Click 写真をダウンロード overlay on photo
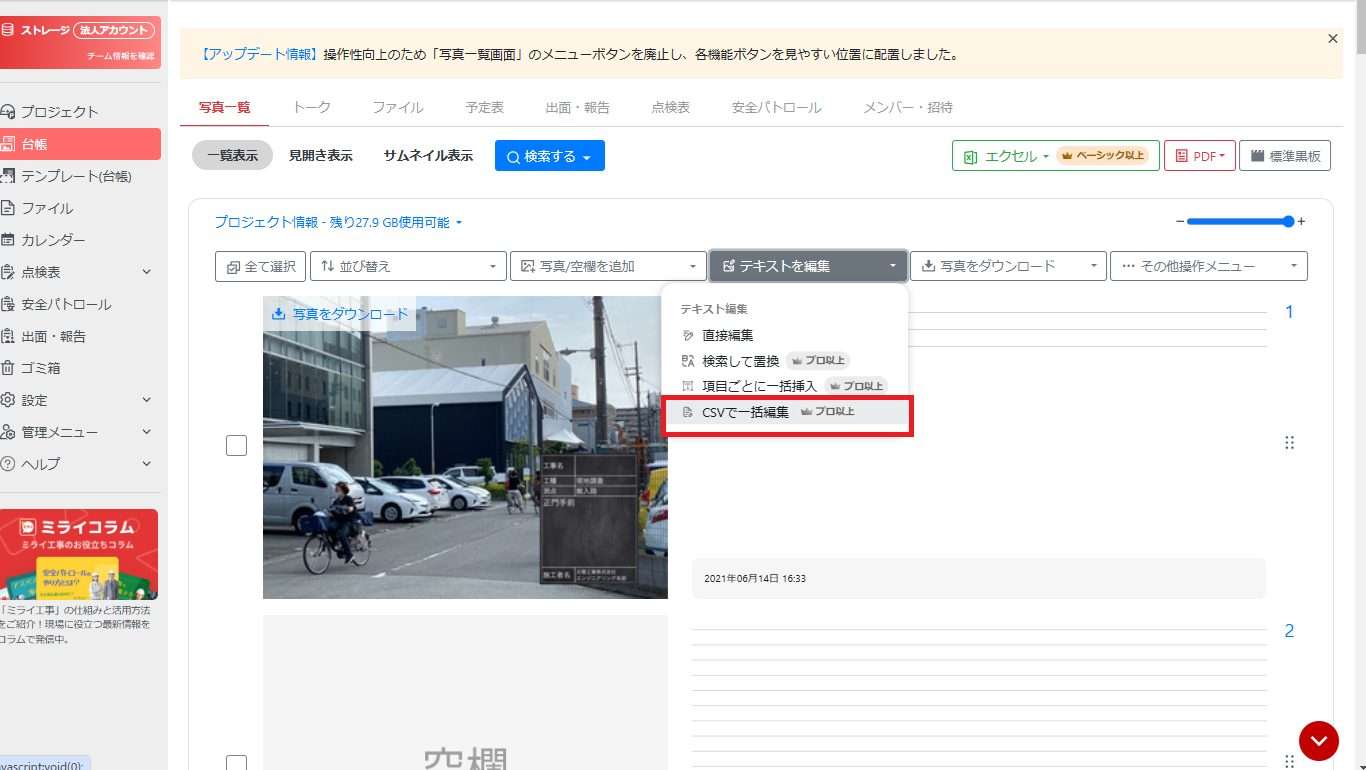1366x770 pixels. pyautogui.click(x=340, y=314)
